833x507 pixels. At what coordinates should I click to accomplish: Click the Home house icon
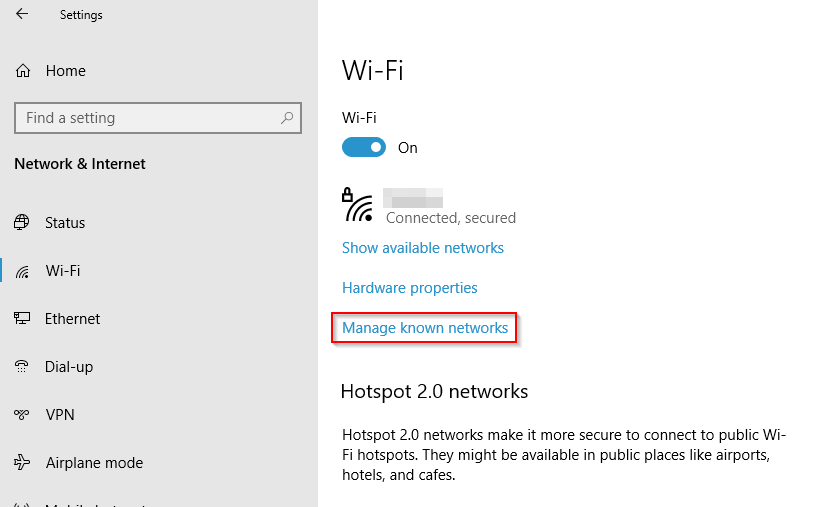pyautogui.click(x=22, y=71)
